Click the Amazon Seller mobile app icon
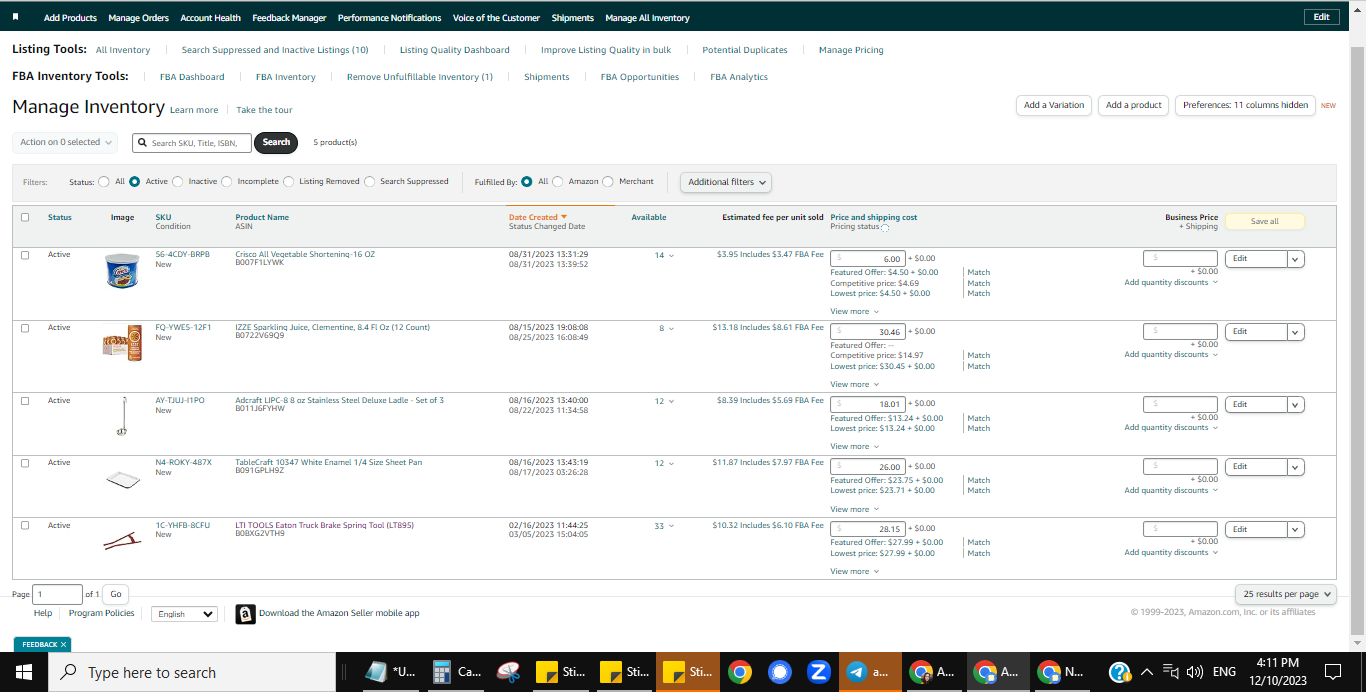 coord(245,614)
